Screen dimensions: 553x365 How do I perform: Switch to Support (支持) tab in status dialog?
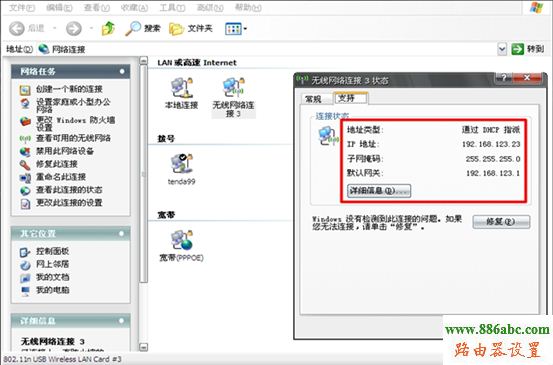(x=350, y=98)
